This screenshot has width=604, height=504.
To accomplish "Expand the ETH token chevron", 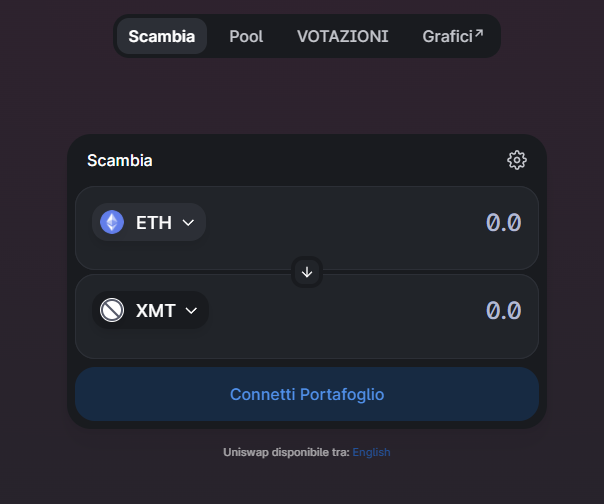I will [x=188, y=223].
